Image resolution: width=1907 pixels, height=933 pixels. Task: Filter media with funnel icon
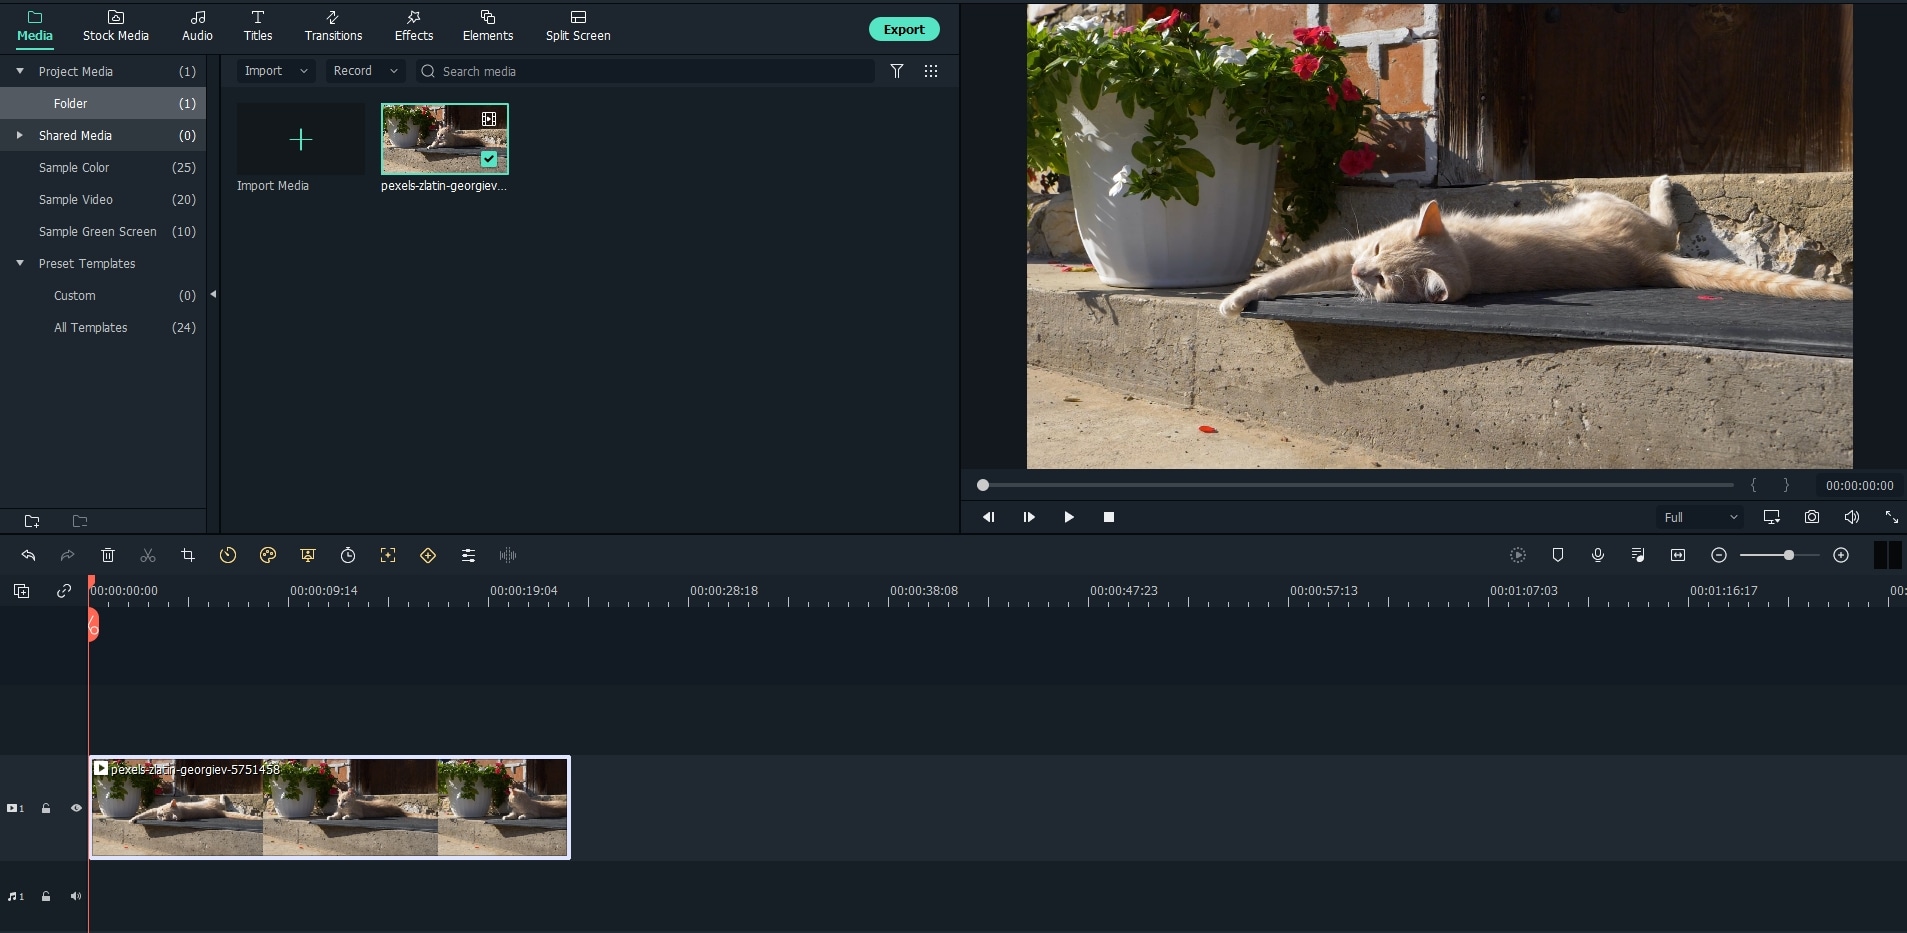pyautogui.click(x=897, y=71)
